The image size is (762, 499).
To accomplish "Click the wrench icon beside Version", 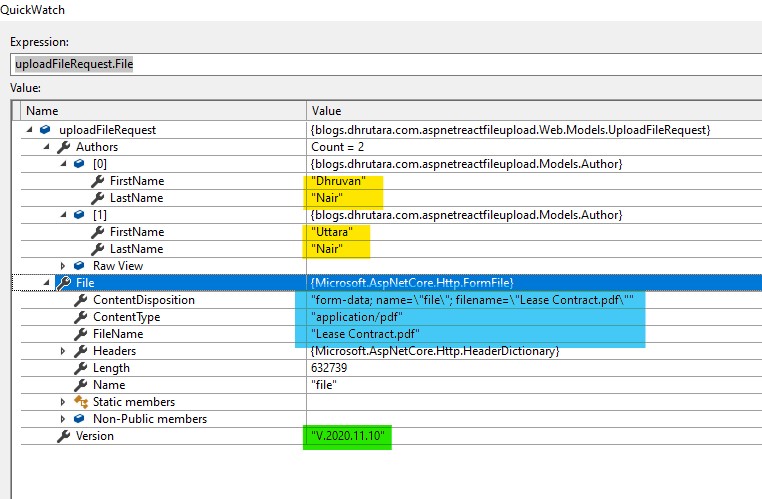I will tap(64, 436).
